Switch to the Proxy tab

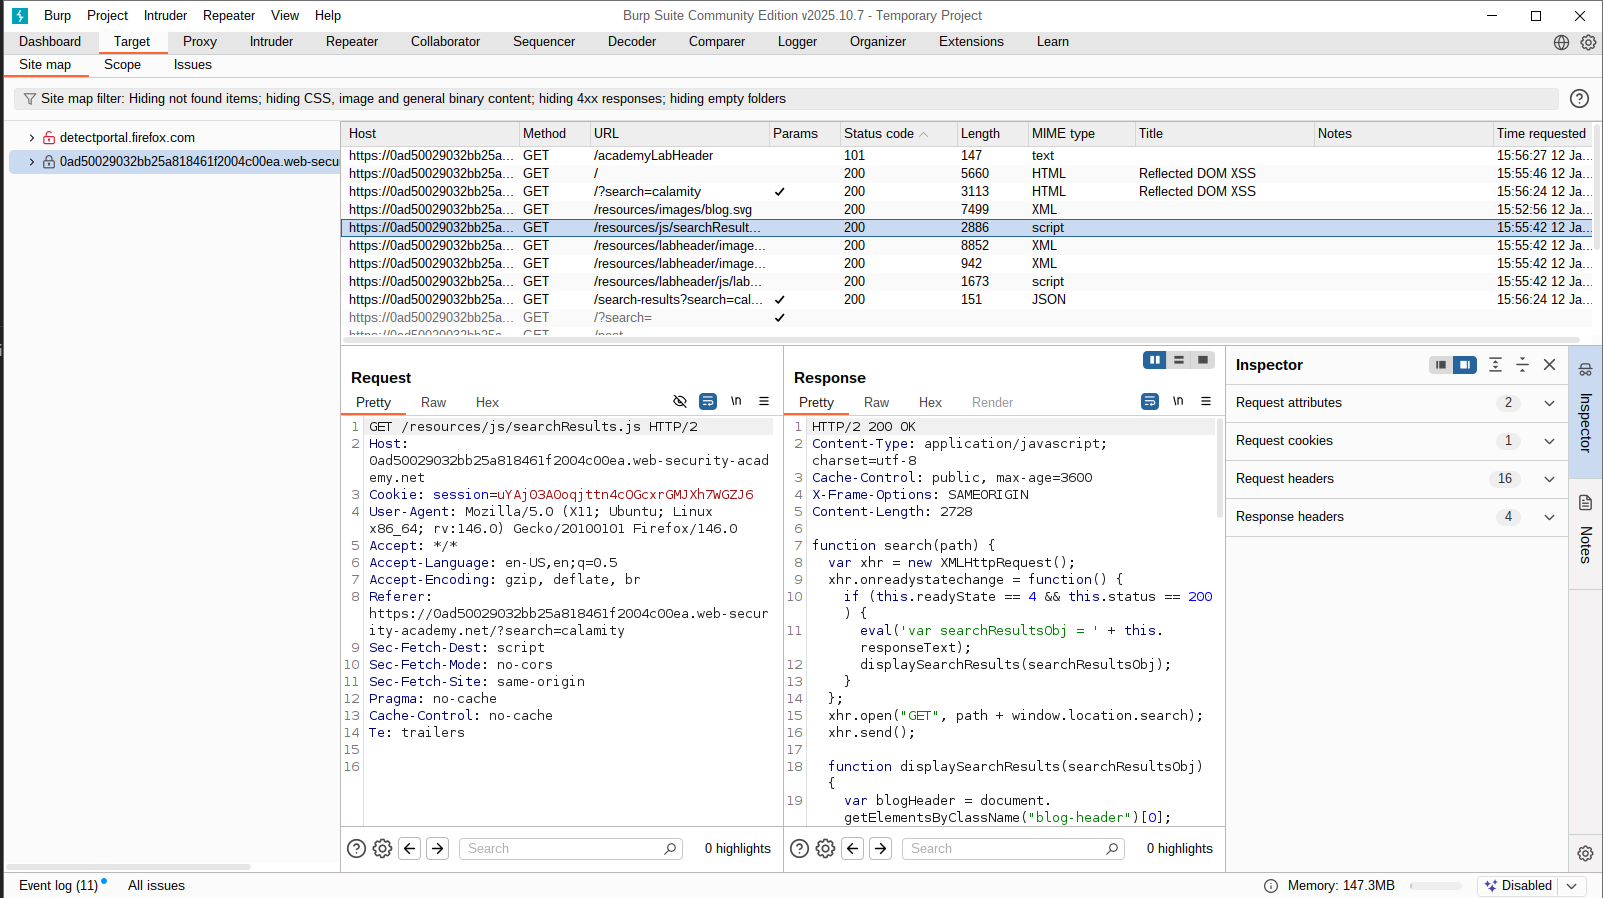tap(199, 42)
